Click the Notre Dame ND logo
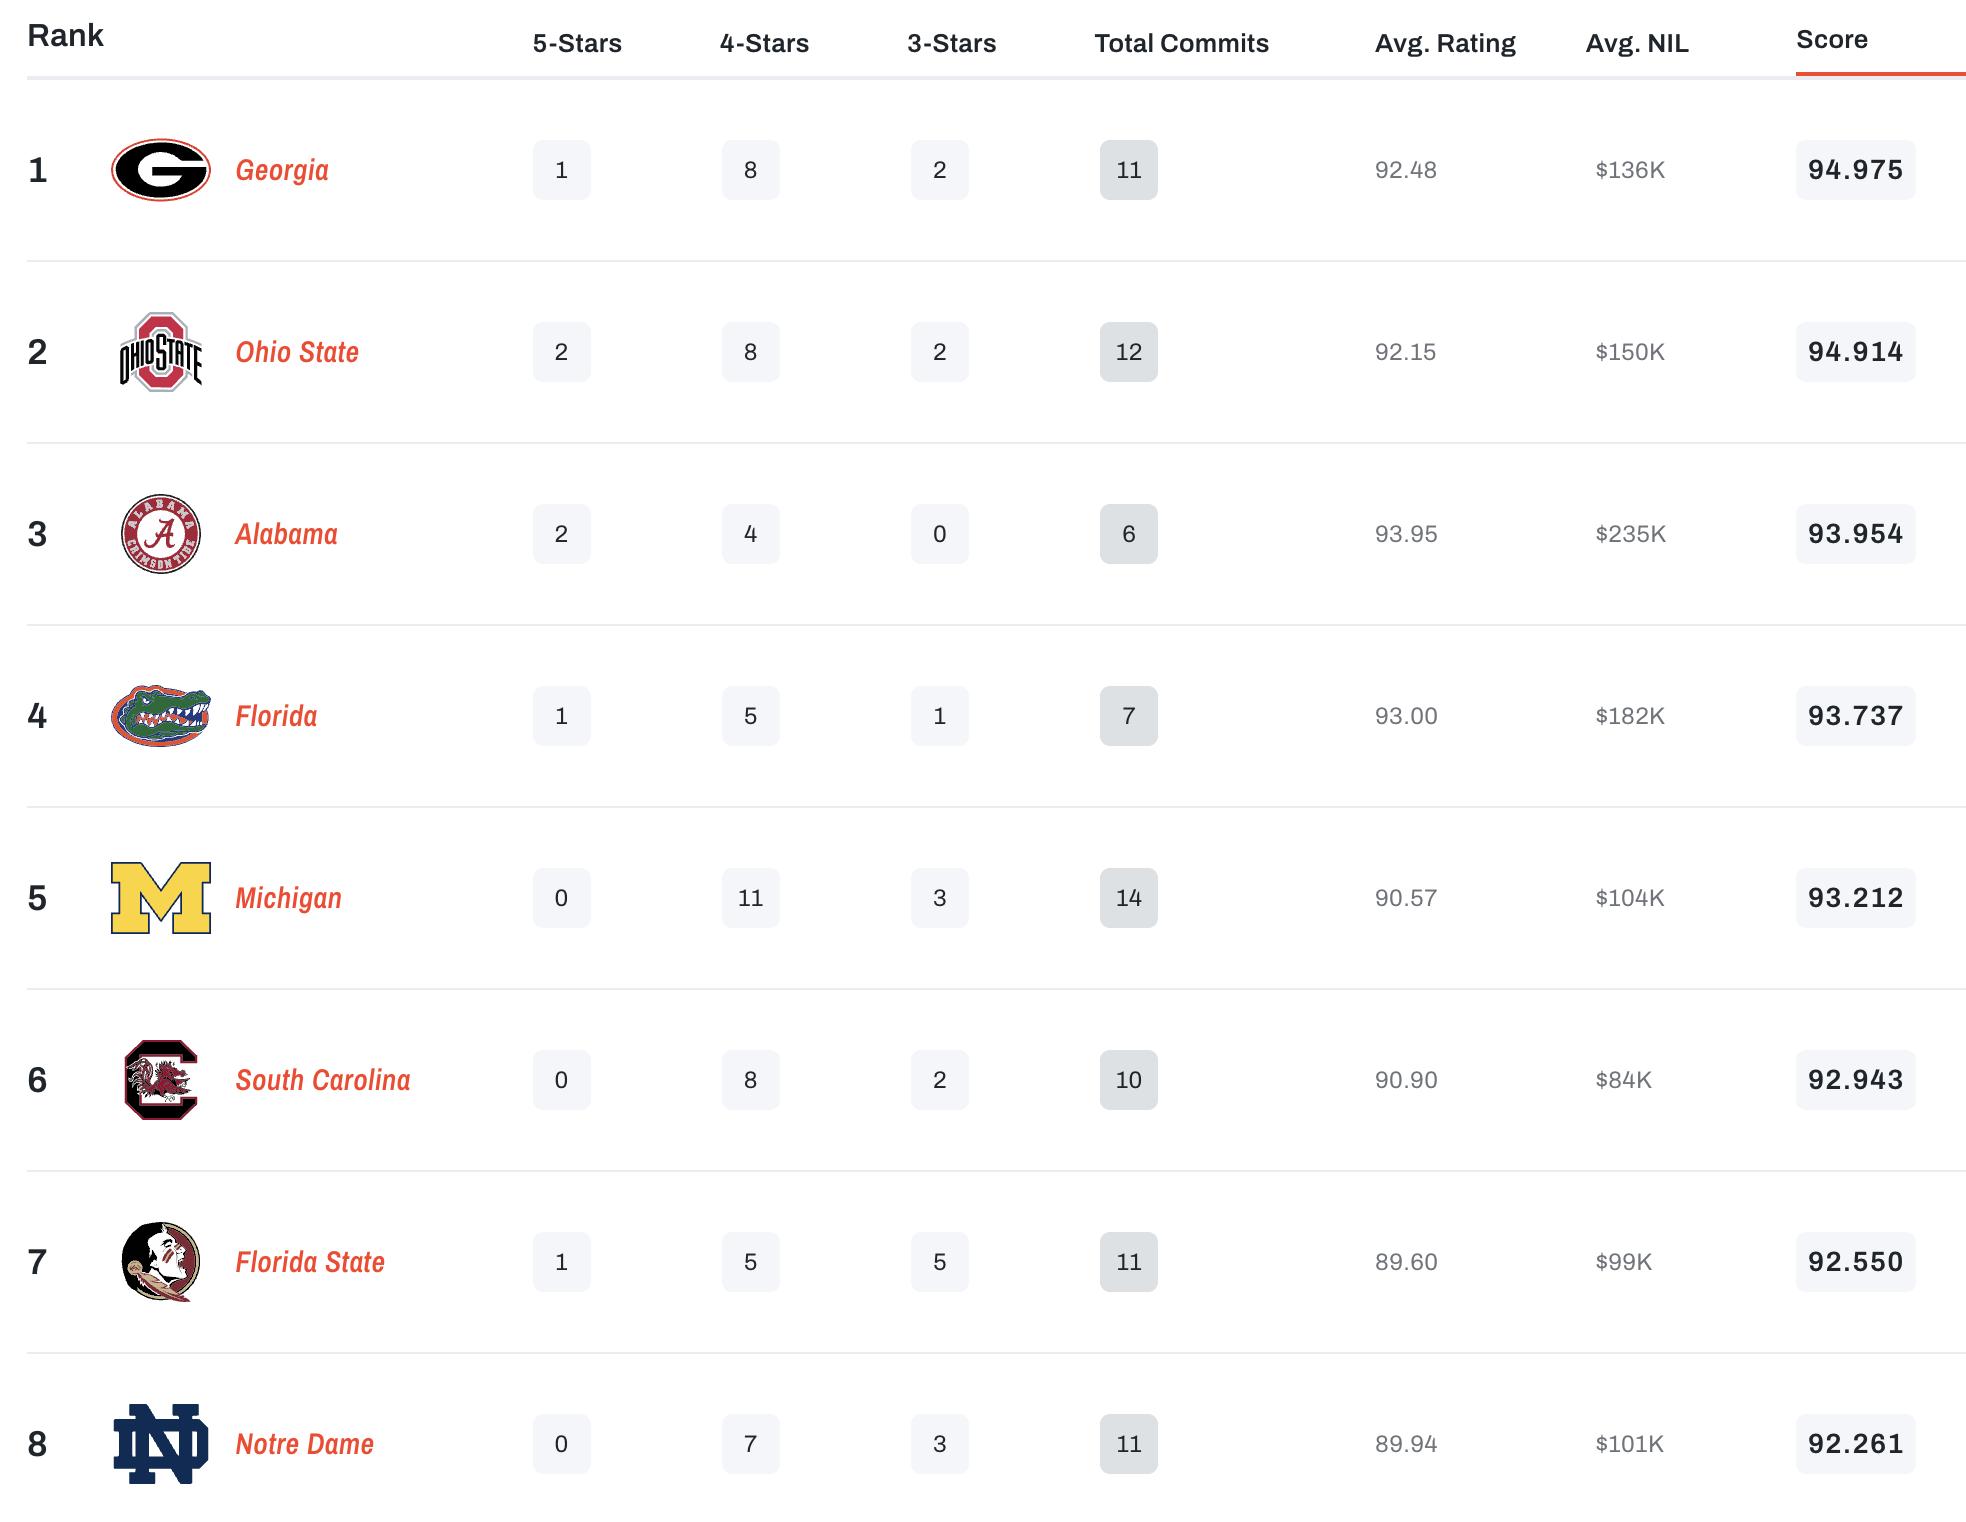The width and height of the screenshot is (1966, 1522). (160, 1444)
